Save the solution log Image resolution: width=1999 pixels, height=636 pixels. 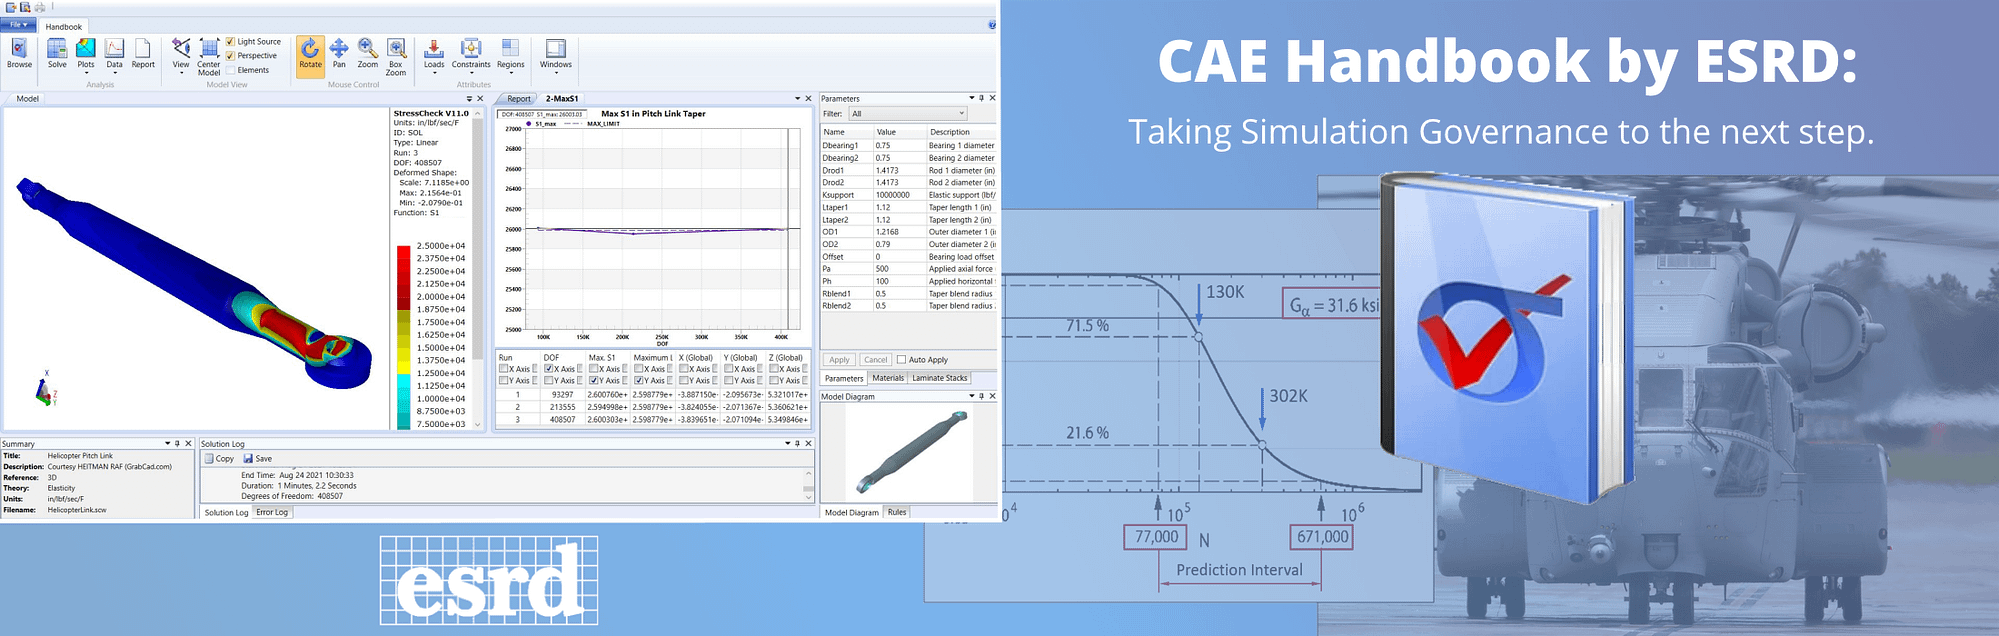(x=257, y=459)
